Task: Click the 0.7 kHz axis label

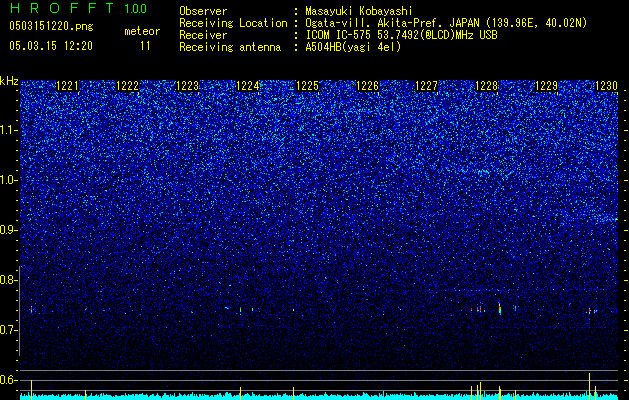Action: 9,330
